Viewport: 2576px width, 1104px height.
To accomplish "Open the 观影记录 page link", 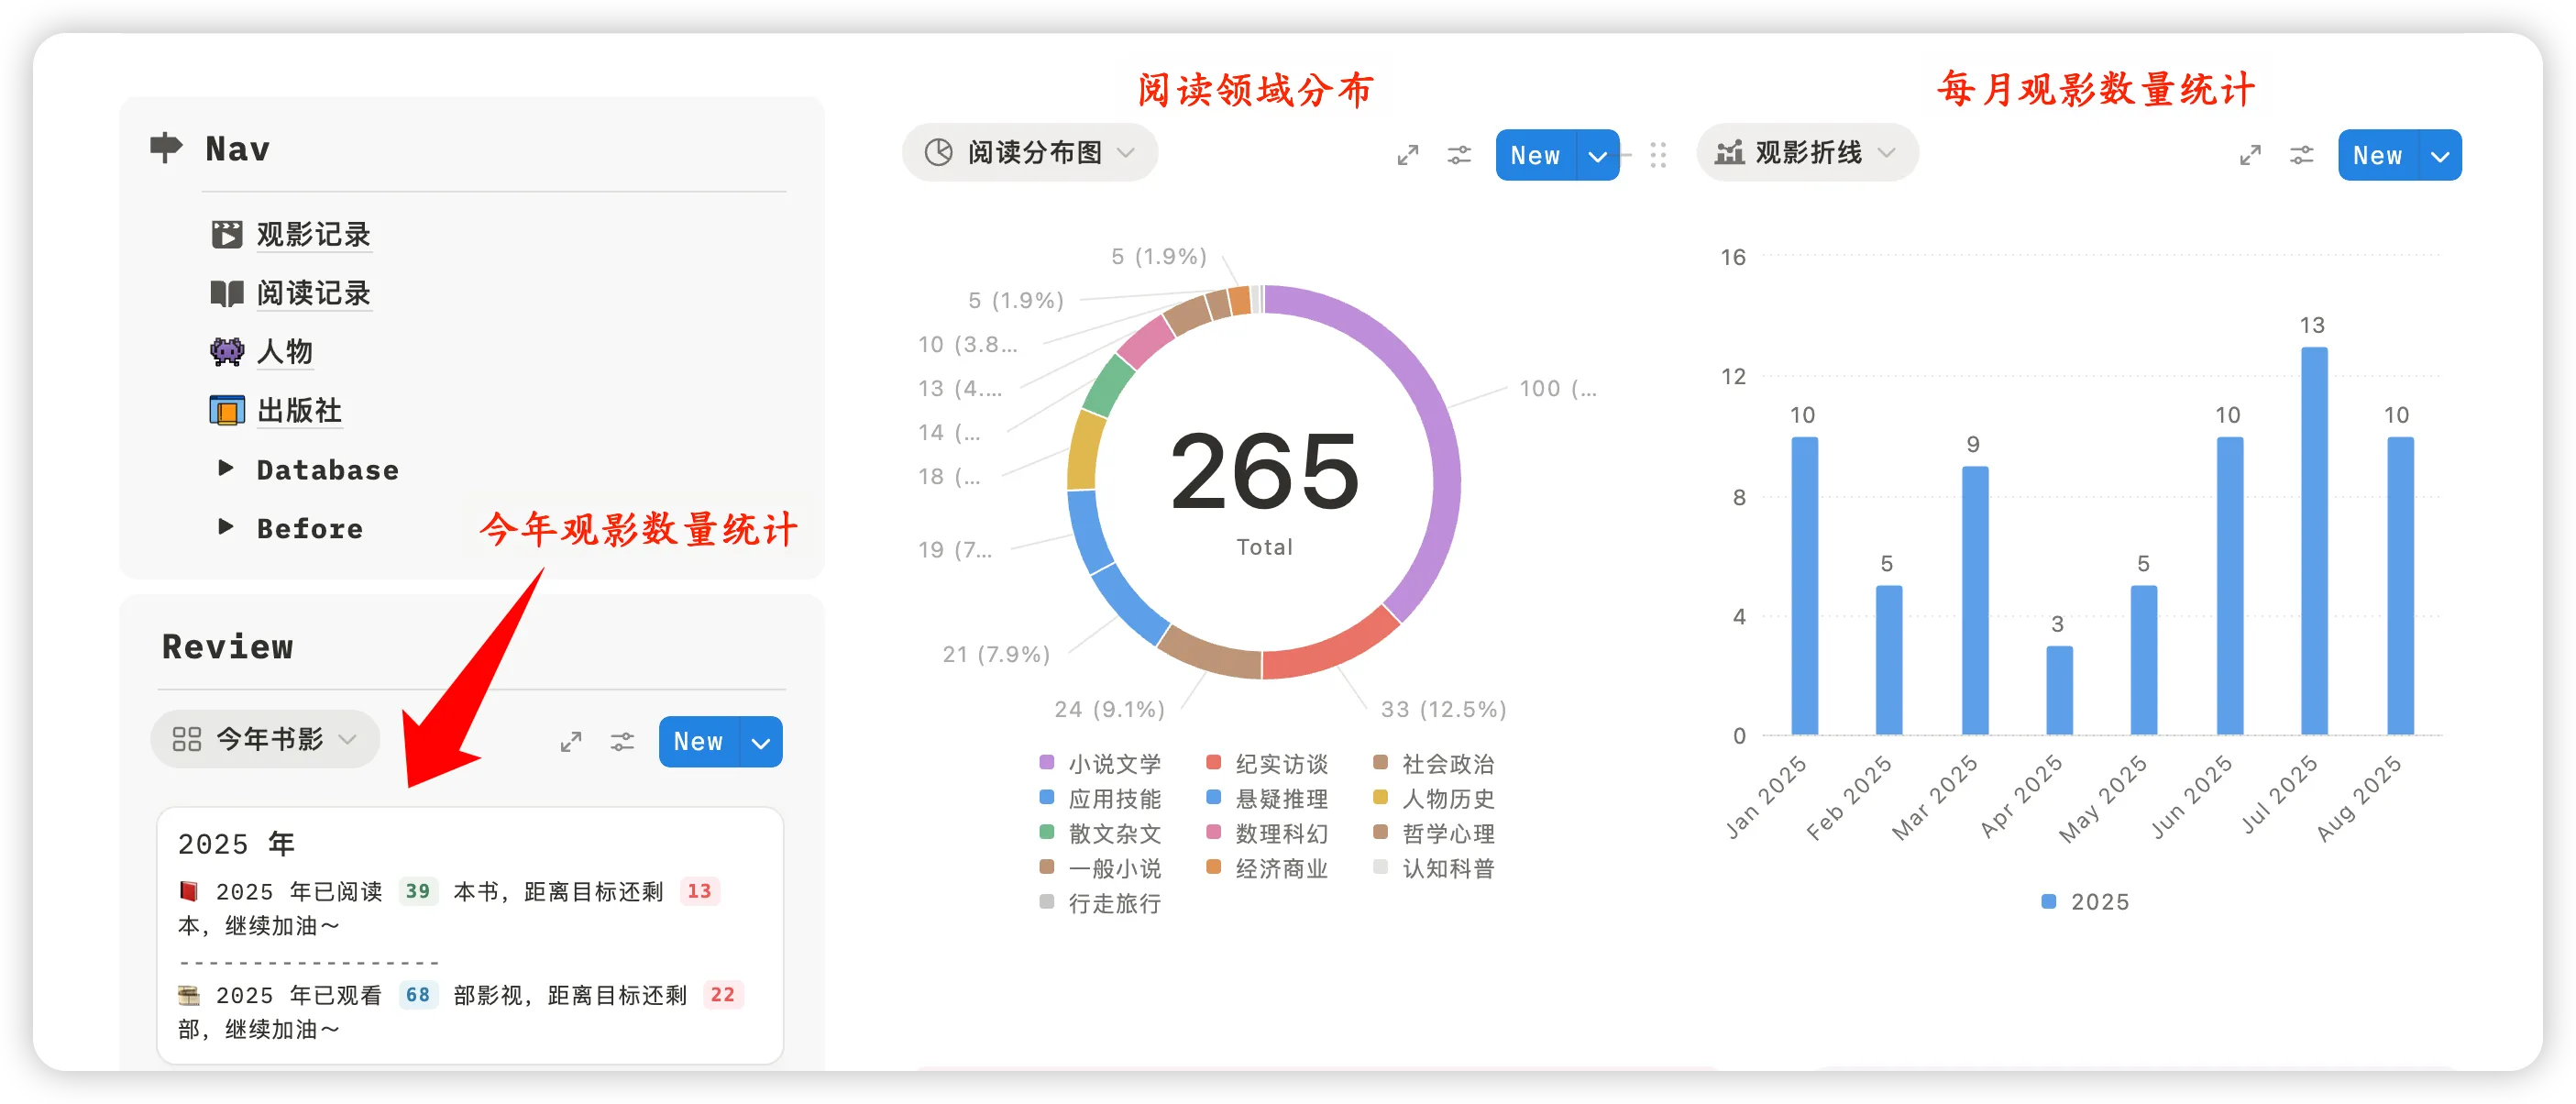I will pyautogui.click(x=313, y=234).
